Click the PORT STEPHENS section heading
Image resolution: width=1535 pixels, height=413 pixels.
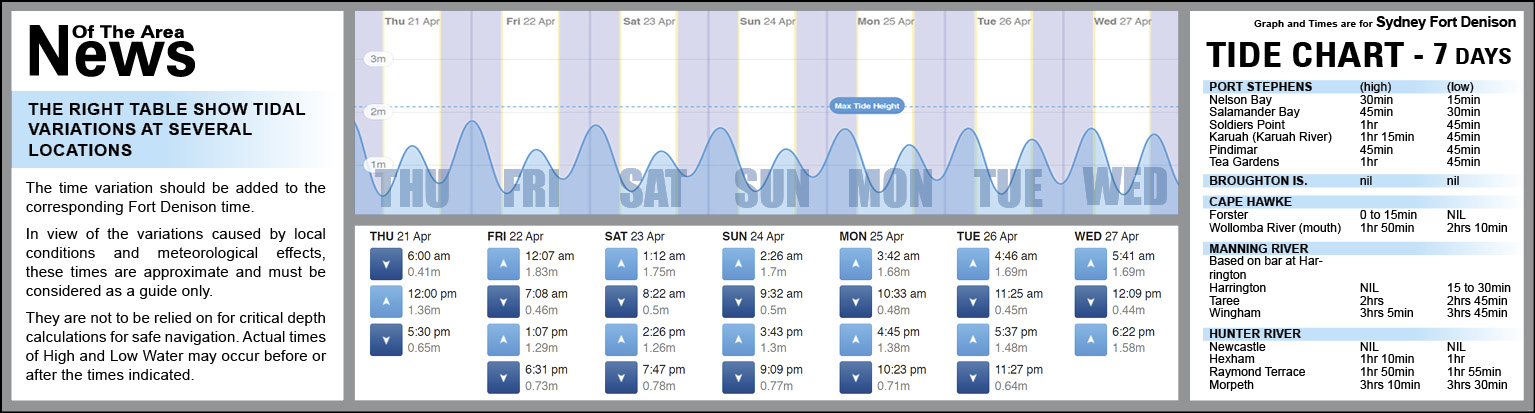click(1260, 86)
